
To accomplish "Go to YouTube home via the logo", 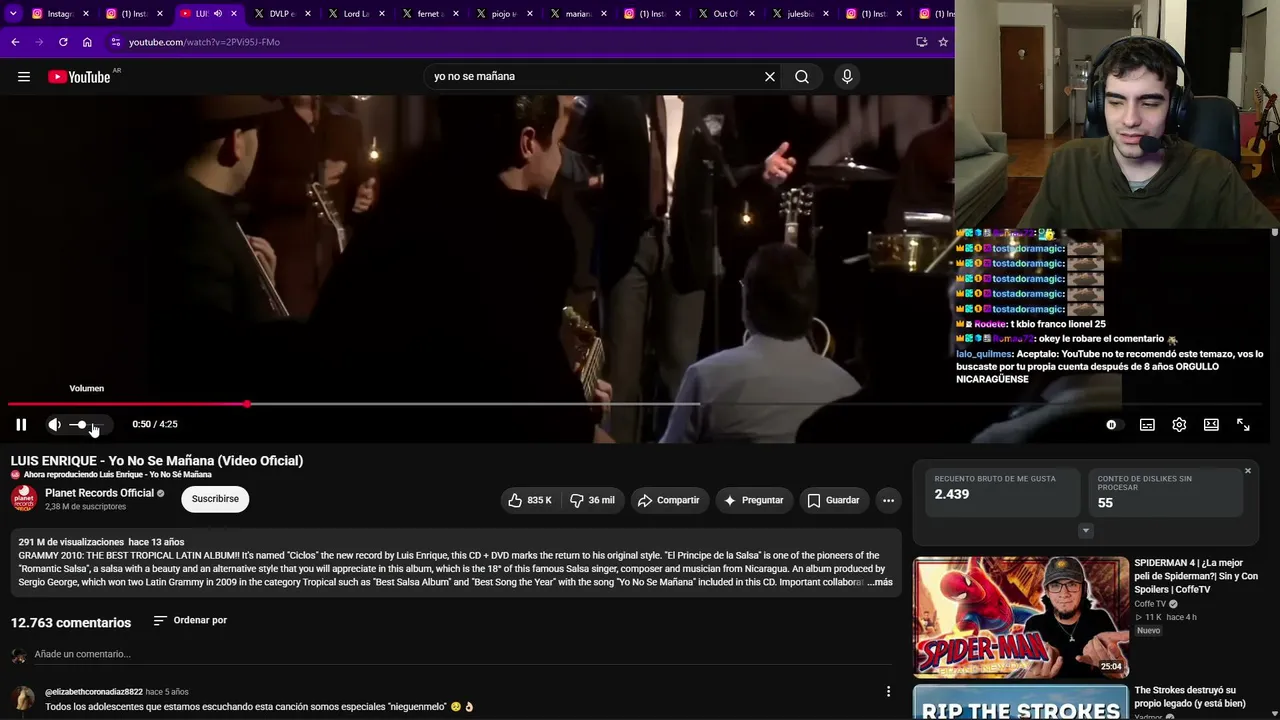I will pyautogui.click(x=79, y=77).
